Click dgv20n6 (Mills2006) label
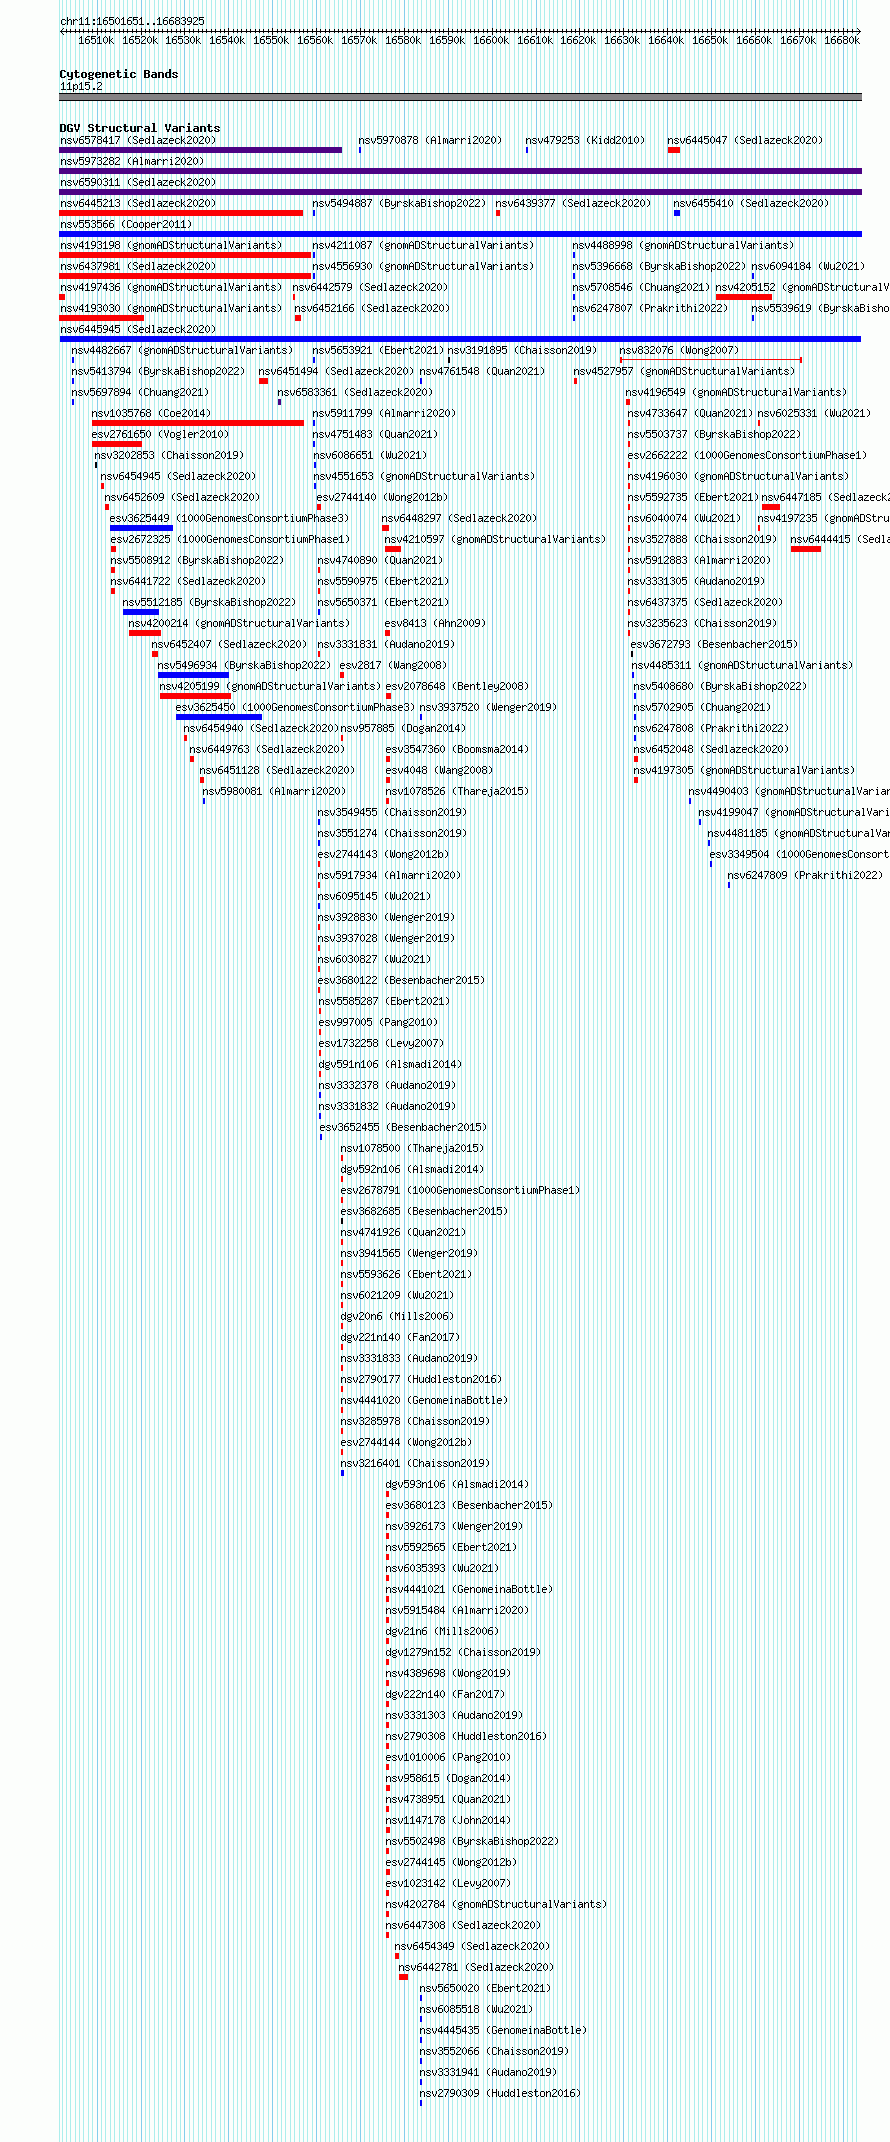The width and height of the screenshot is (890, 2142). tap(397, 1317)
